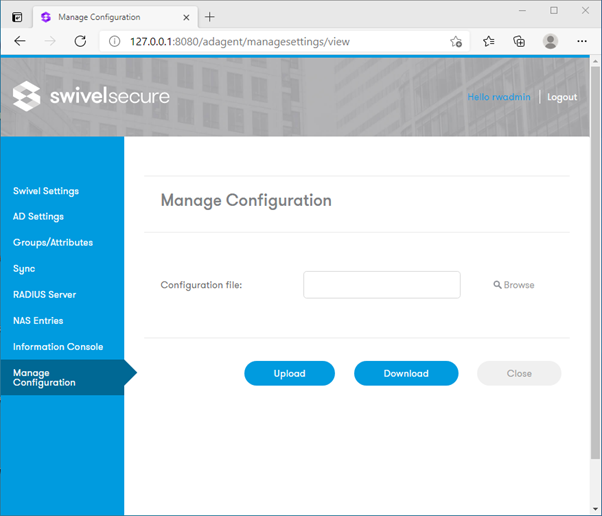This screenshot has width=602, height=516.
Task: Go to Groups/Attributes page
Action: pyautogui.click(x=53, y=243)
